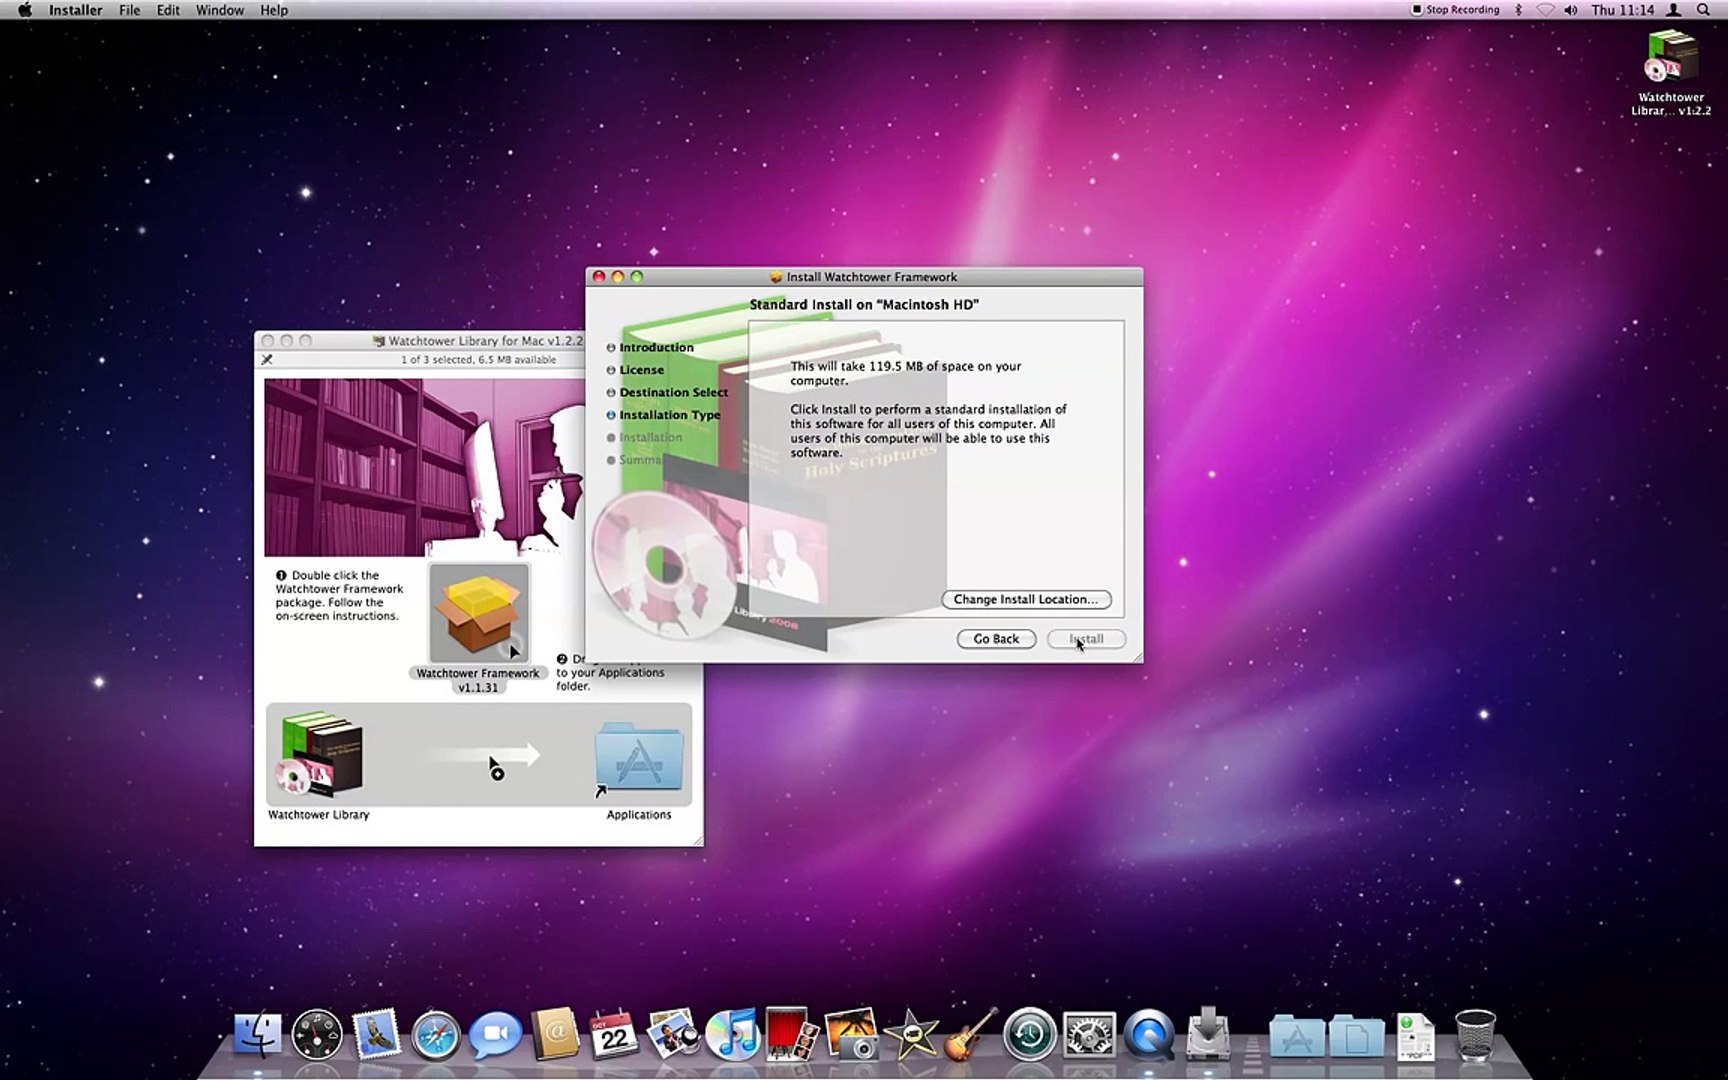Open the Help menu
The height and width of the screenshot is (1080, 1728).
(x=274, y=10)
